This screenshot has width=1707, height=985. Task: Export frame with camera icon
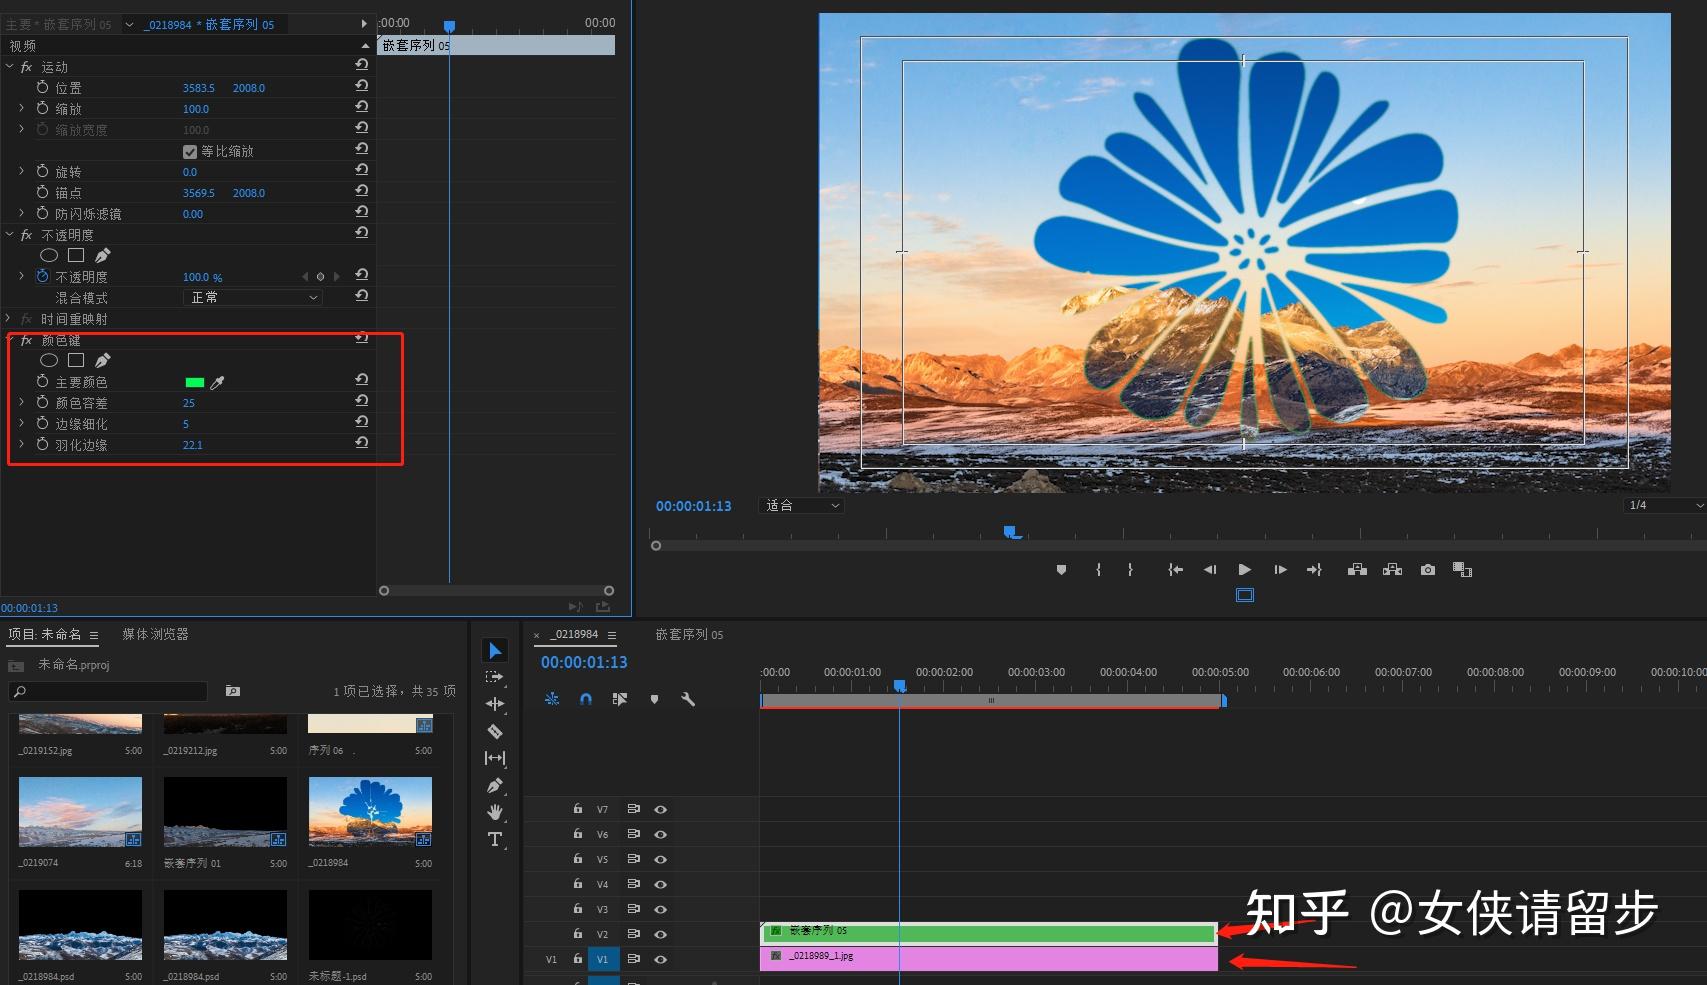click(x=1428, y=570)
